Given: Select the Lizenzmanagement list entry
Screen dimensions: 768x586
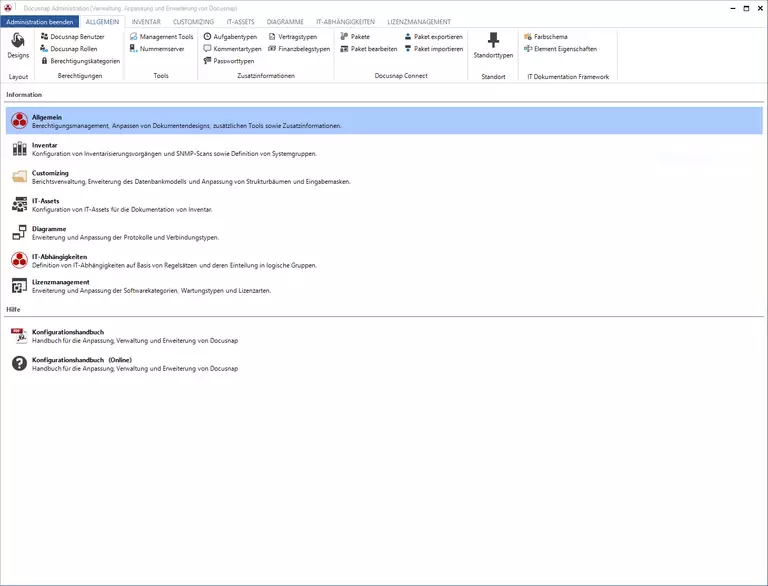Looking at the screenshot, I should click(x=60, y=282).
